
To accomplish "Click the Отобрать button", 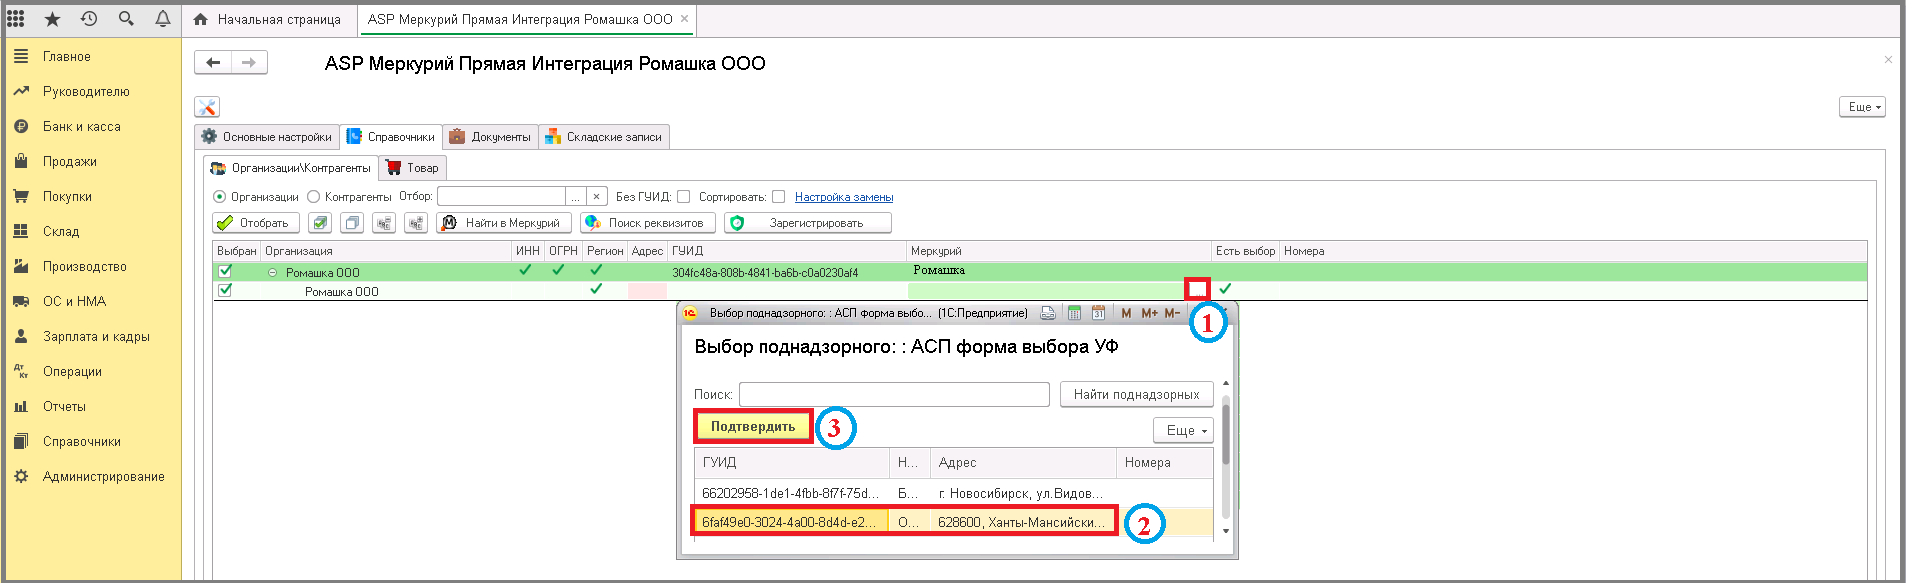I will pyautogui.click(x=256, y=223).
